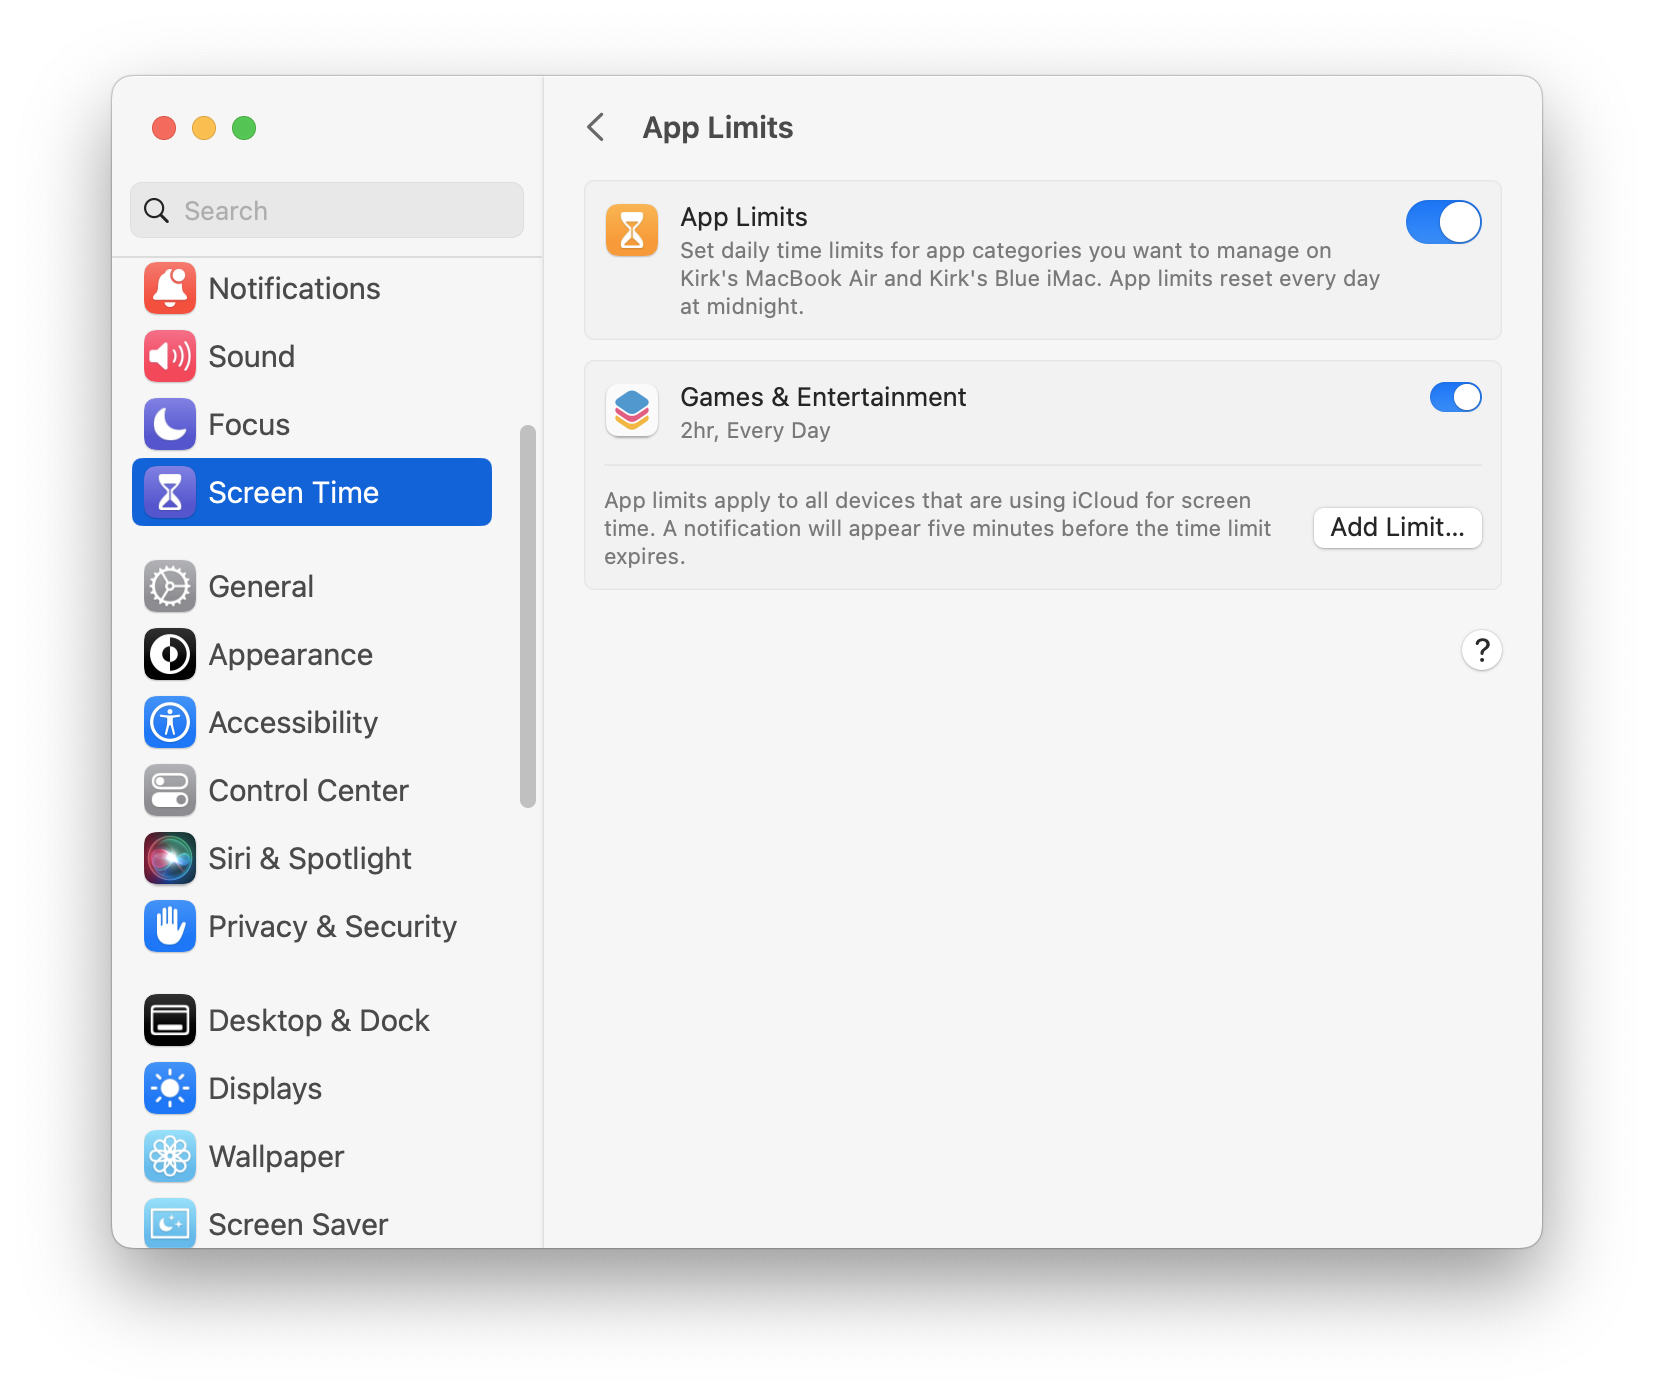Open Wallpaper settings
Image resolution: width=1654 pixels, height=1396 pixels.
pos(312,1157)
